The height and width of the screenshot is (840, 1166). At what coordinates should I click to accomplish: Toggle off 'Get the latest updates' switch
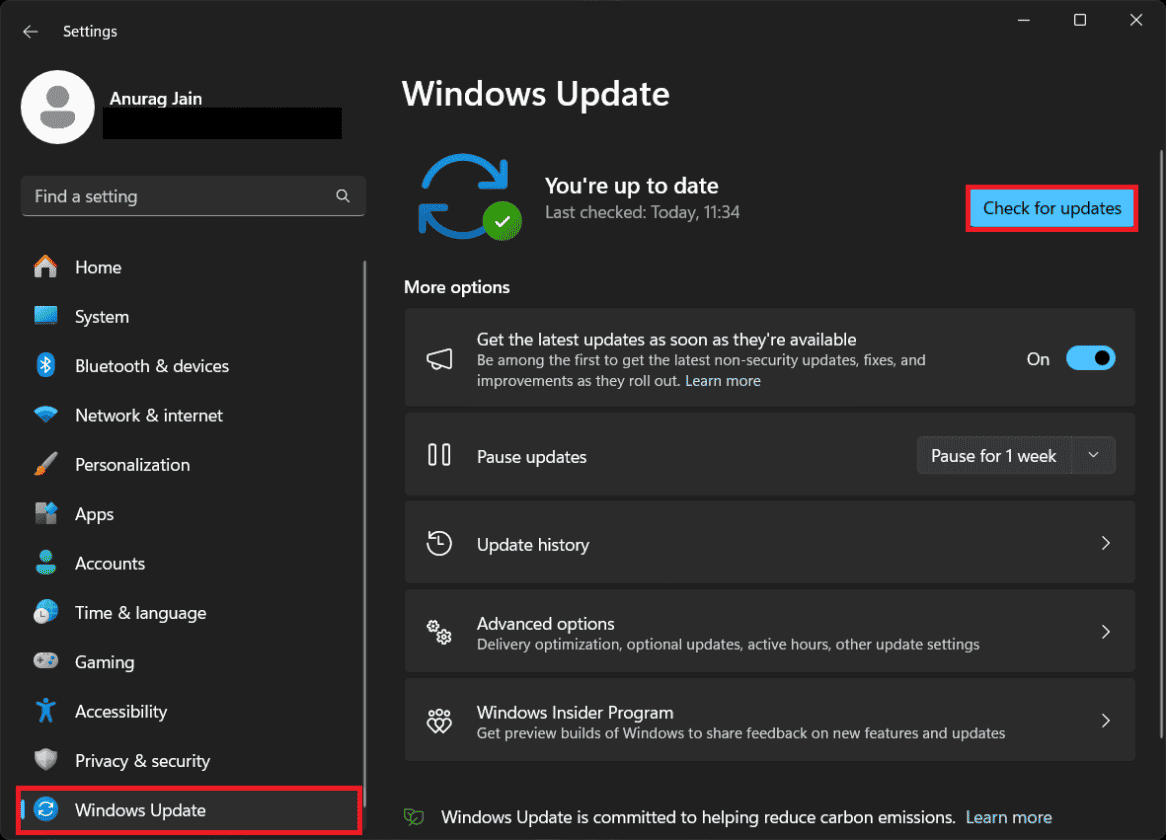1091,358
